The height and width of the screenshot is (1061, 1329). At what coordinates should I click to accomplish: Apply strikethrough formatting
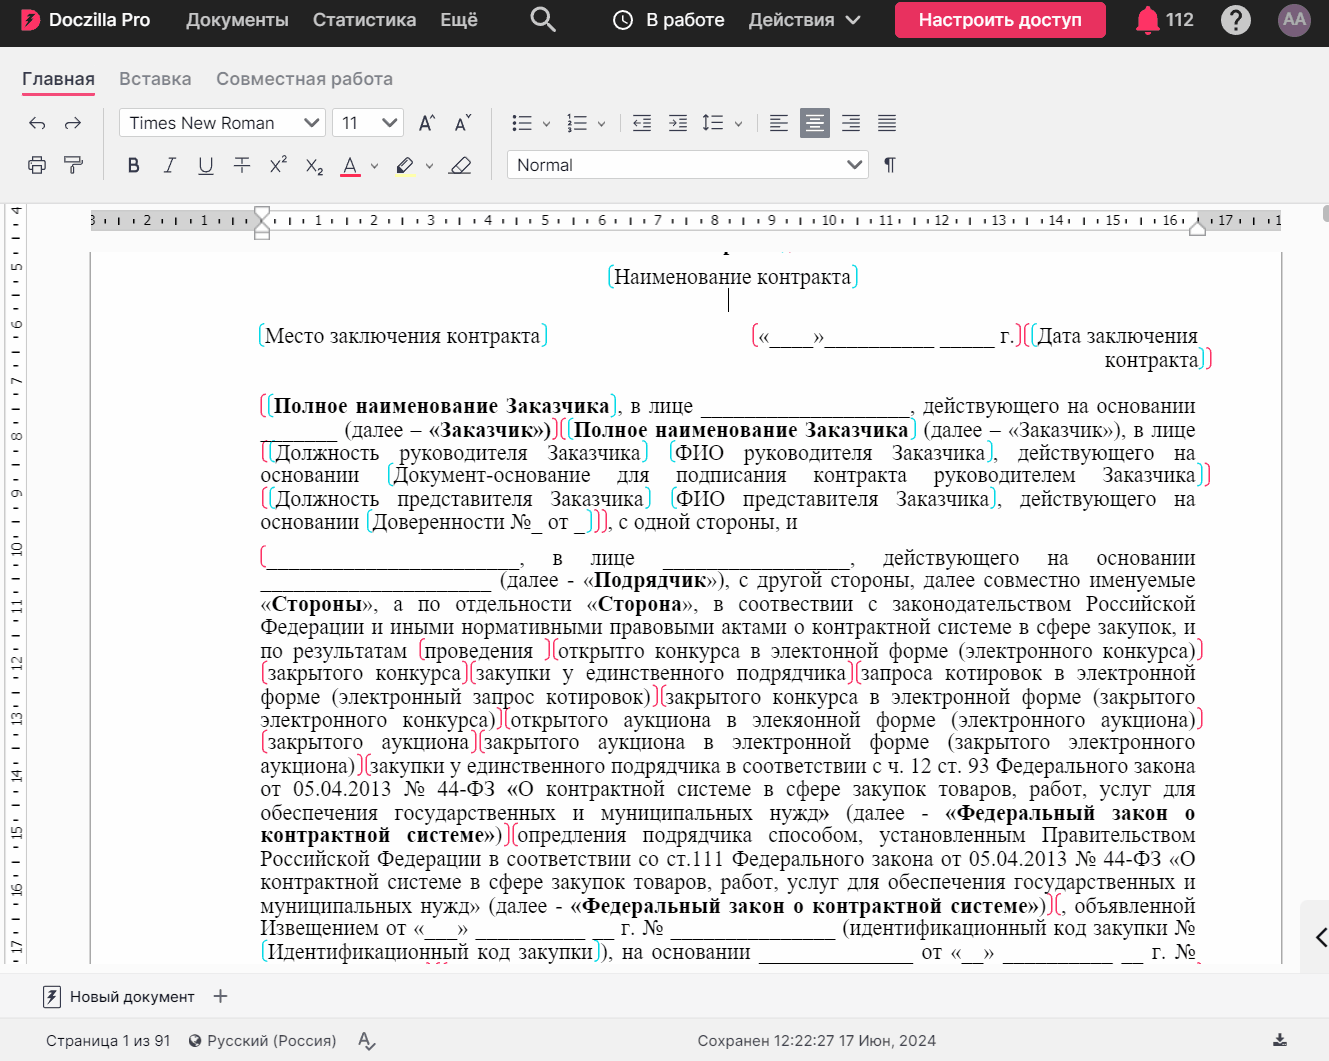coord(242,165)
